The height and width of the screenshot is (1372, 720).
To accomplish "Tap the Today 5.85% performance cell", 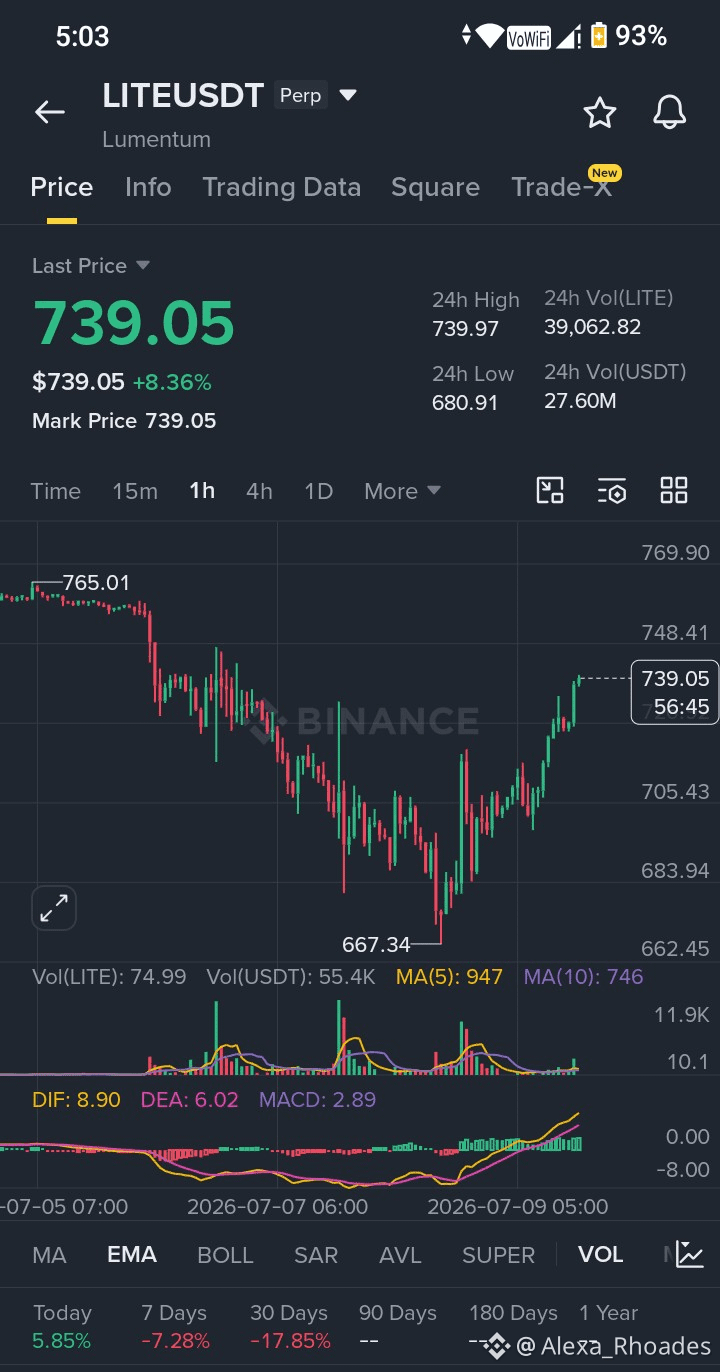I will (62, 1326).
